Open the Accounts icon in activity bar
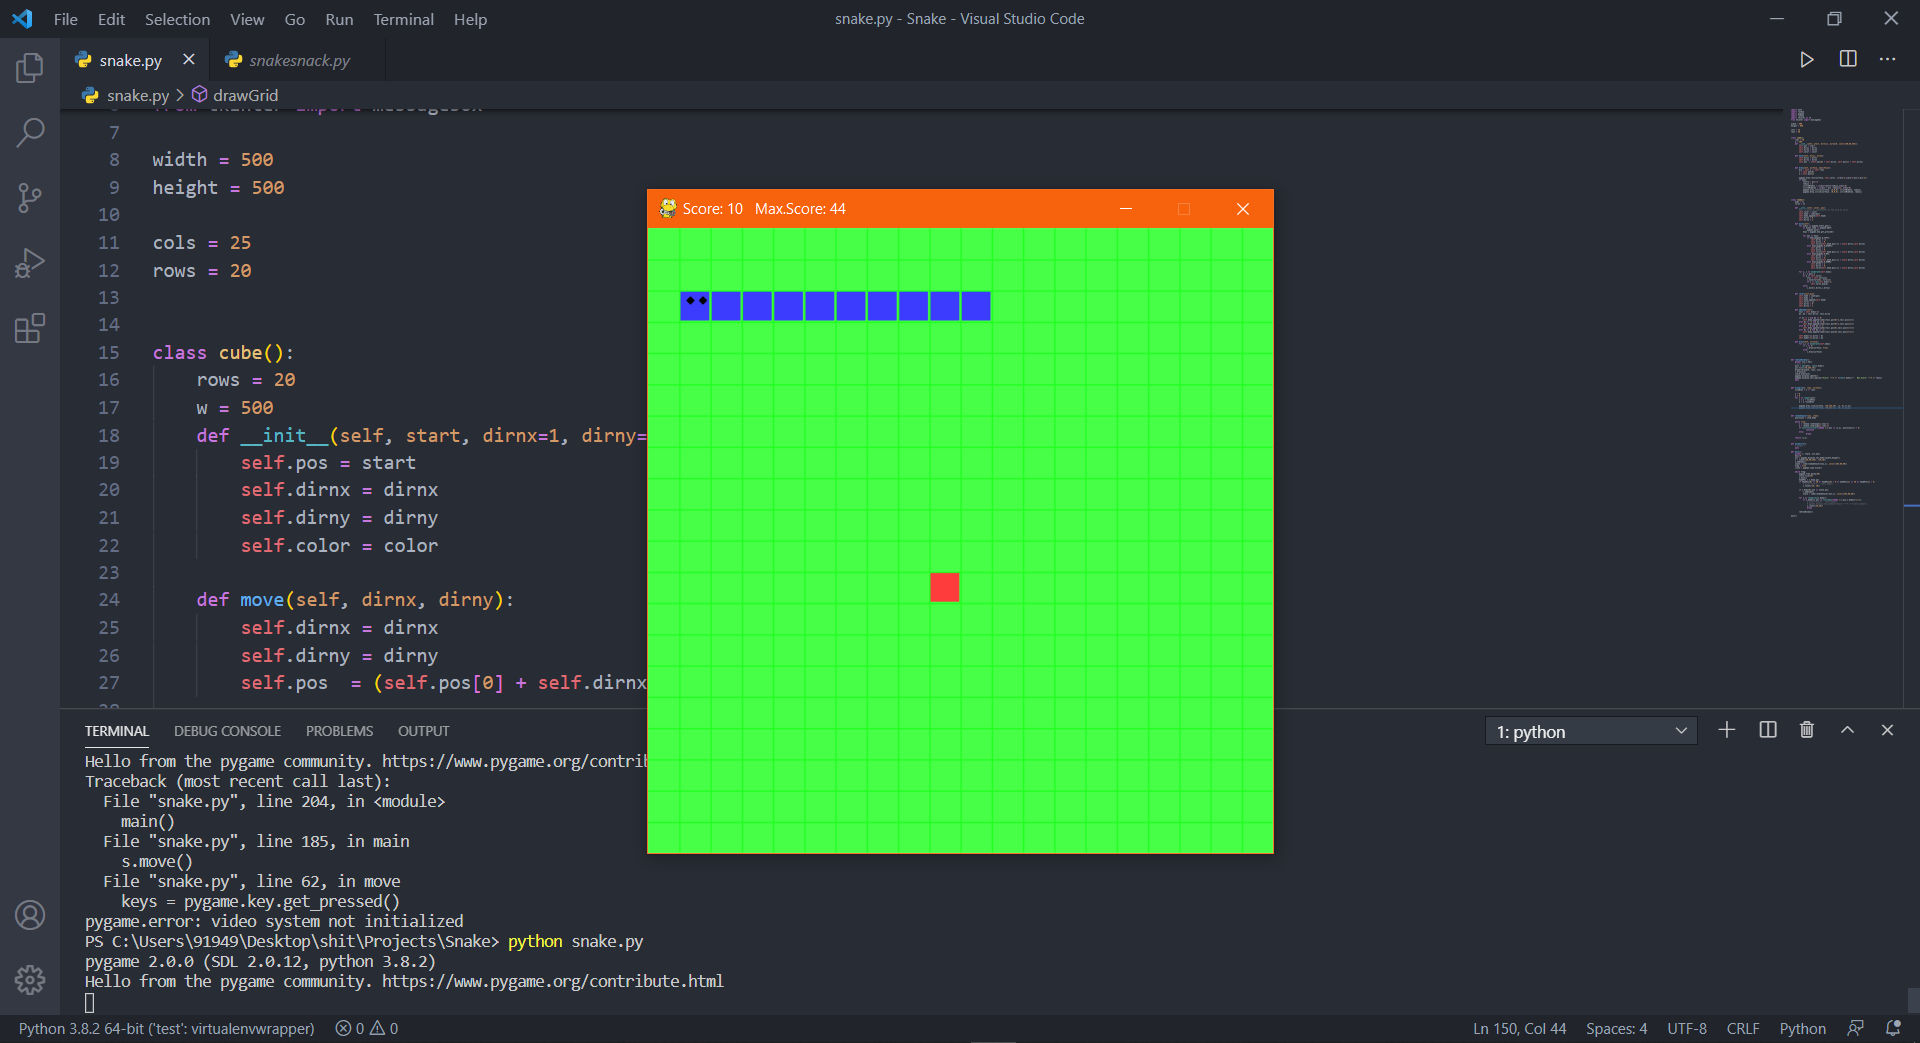 (x=30, y=915)
